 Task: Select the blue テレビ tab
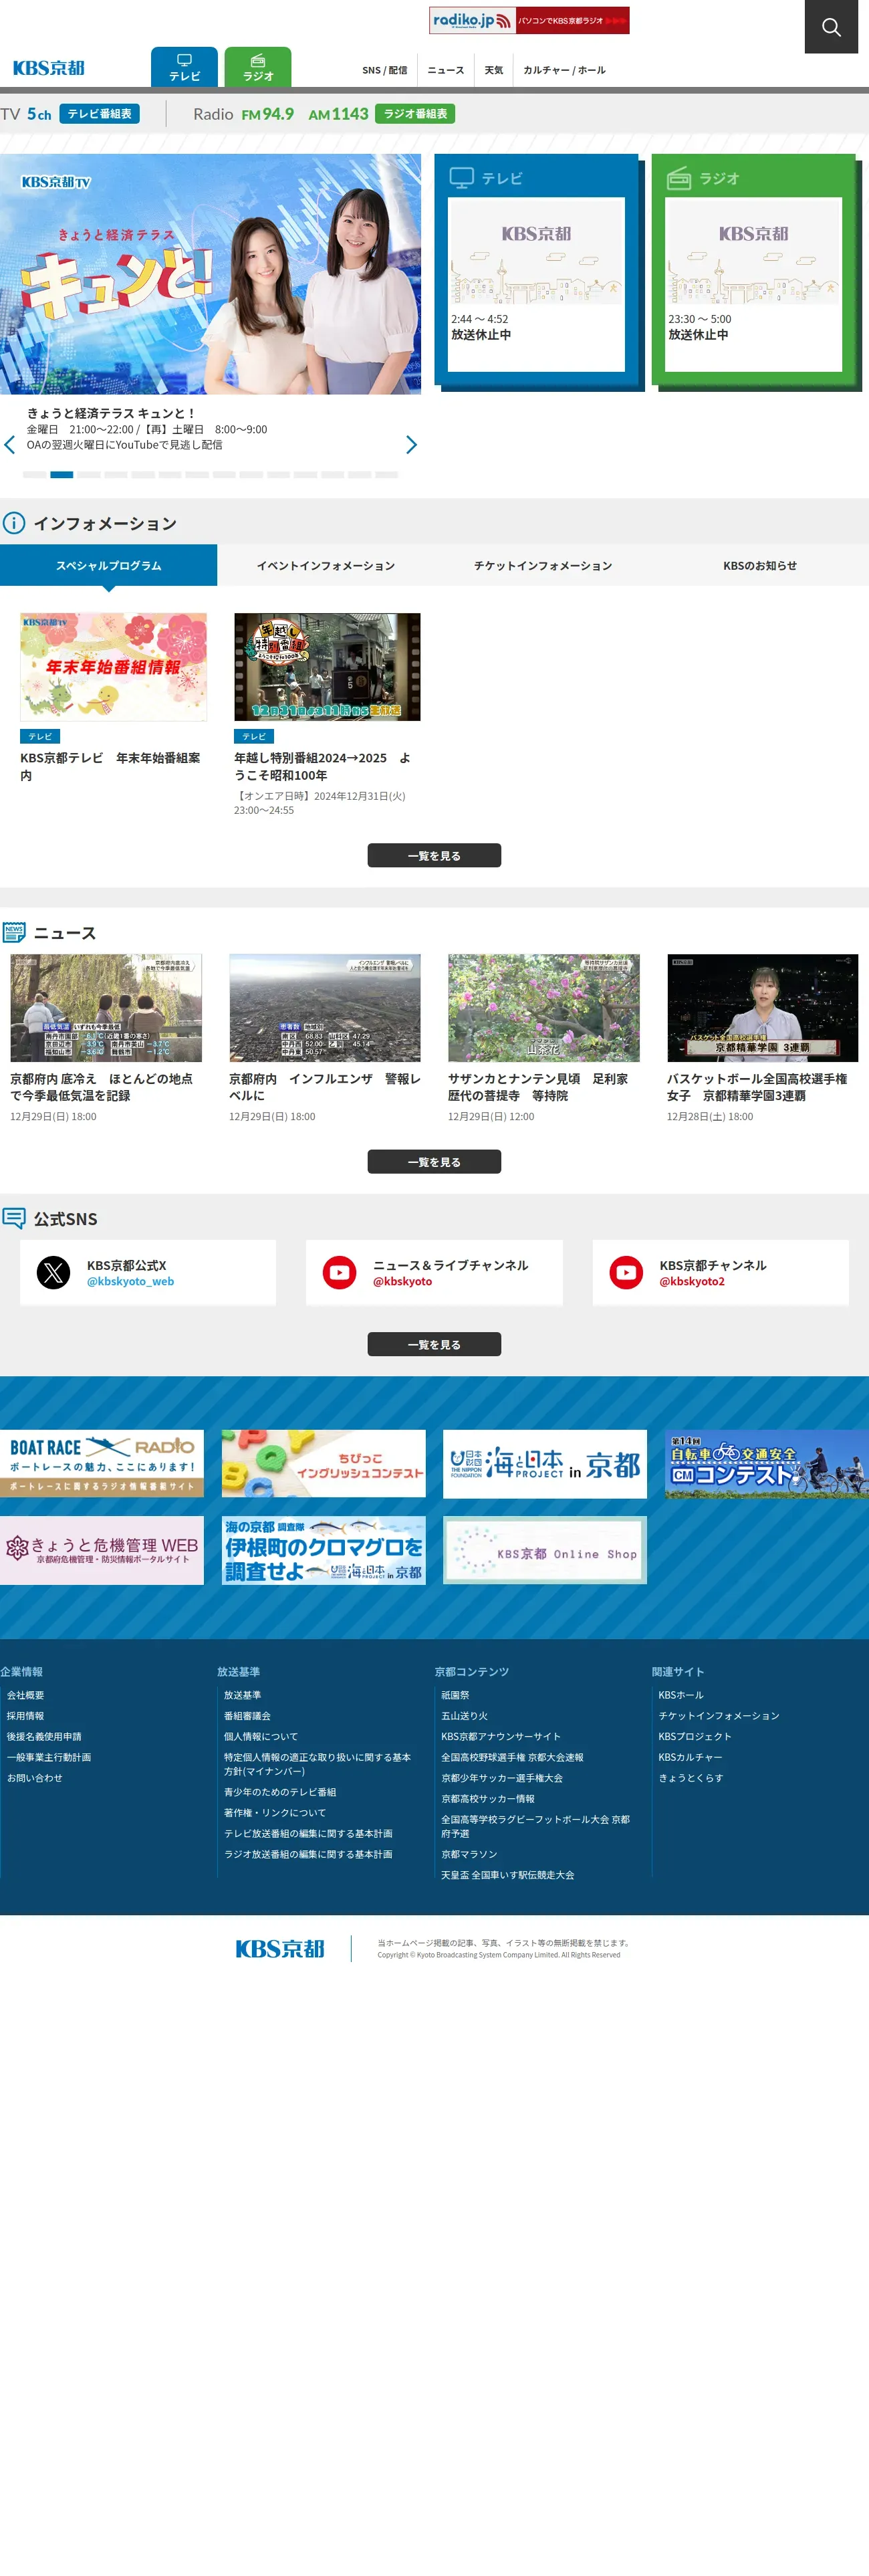tap(184, 67)
